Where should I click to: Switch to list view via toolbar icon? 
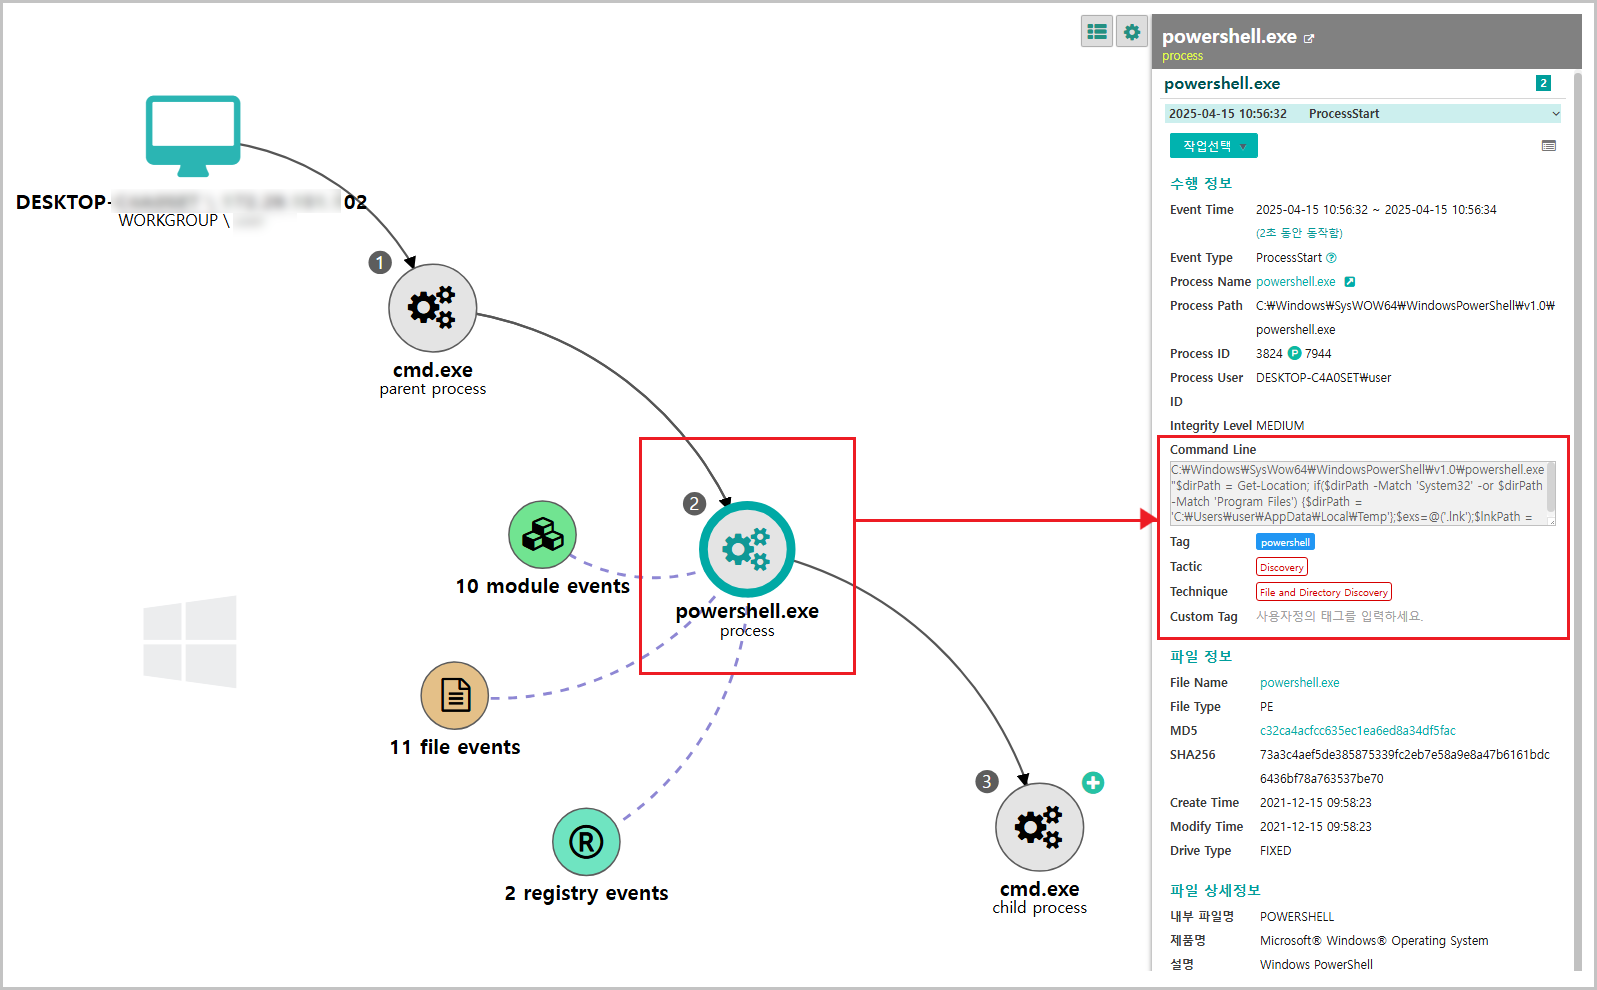coord(1097,32)
